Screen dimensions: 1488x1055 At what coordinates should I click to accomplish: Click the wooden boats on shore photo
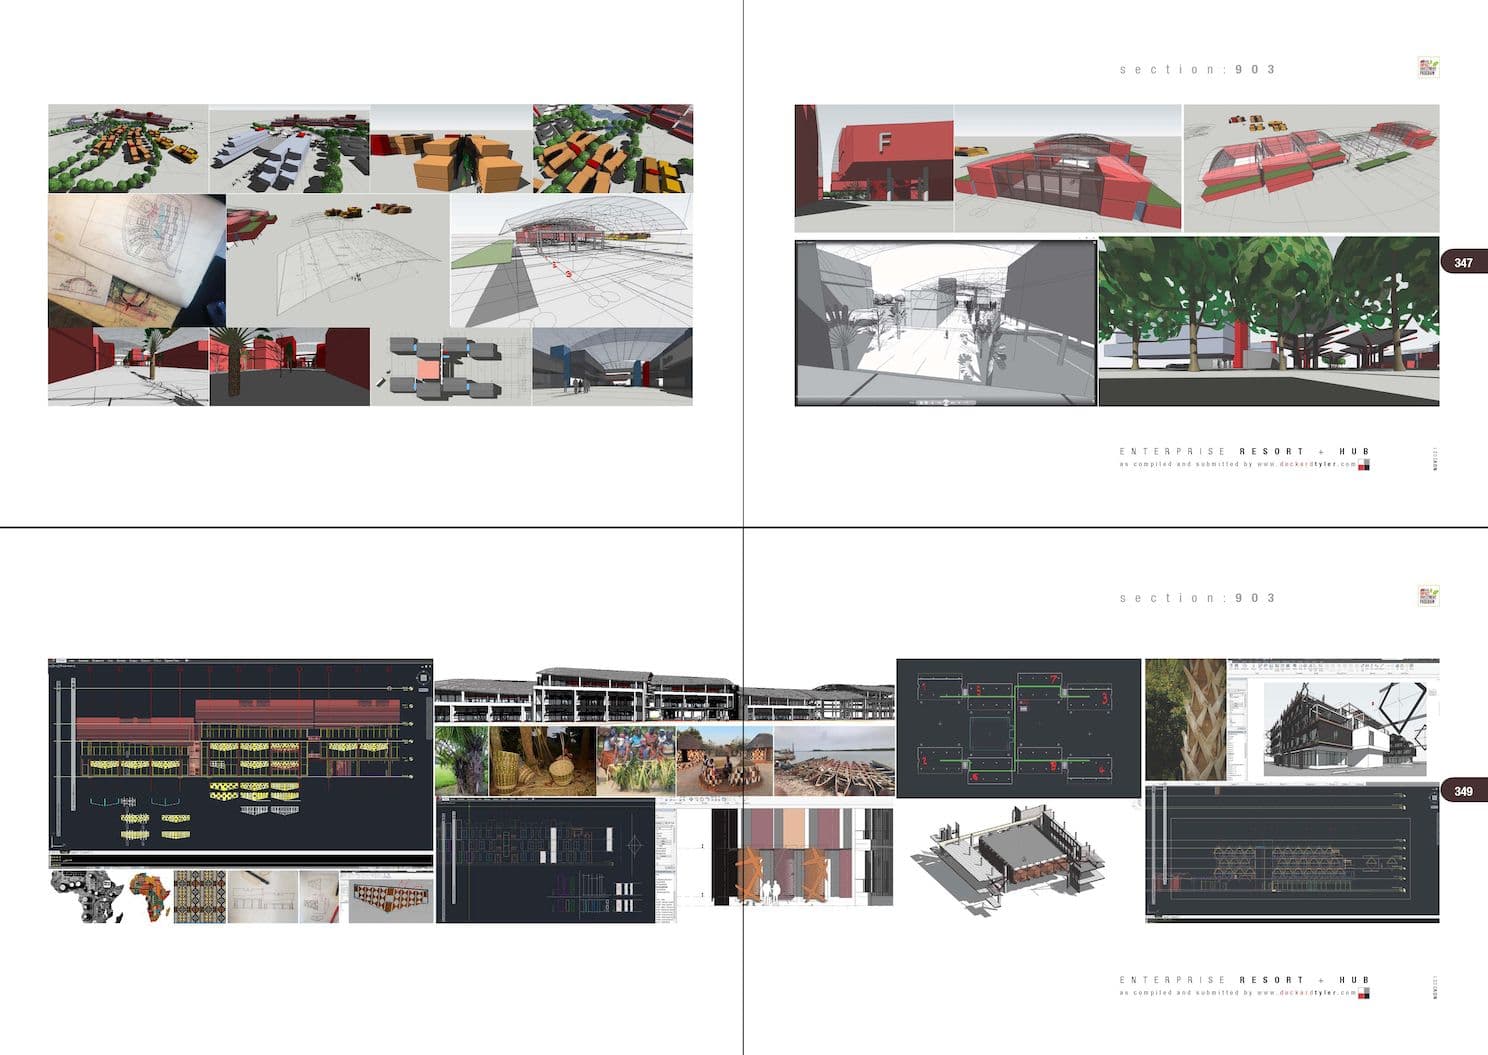pyautogui.click(x=833, y=762)
